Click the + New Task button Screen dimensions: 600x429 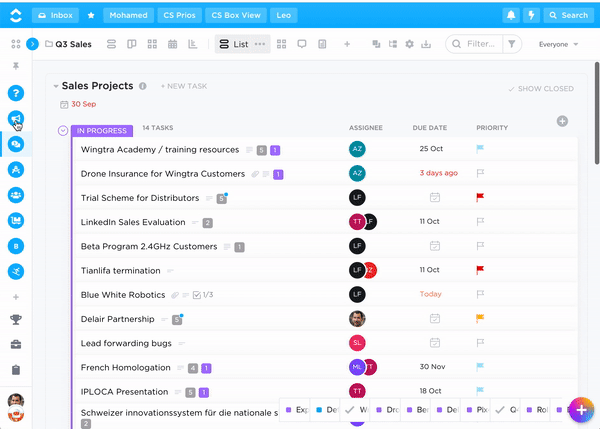[183, 87]
